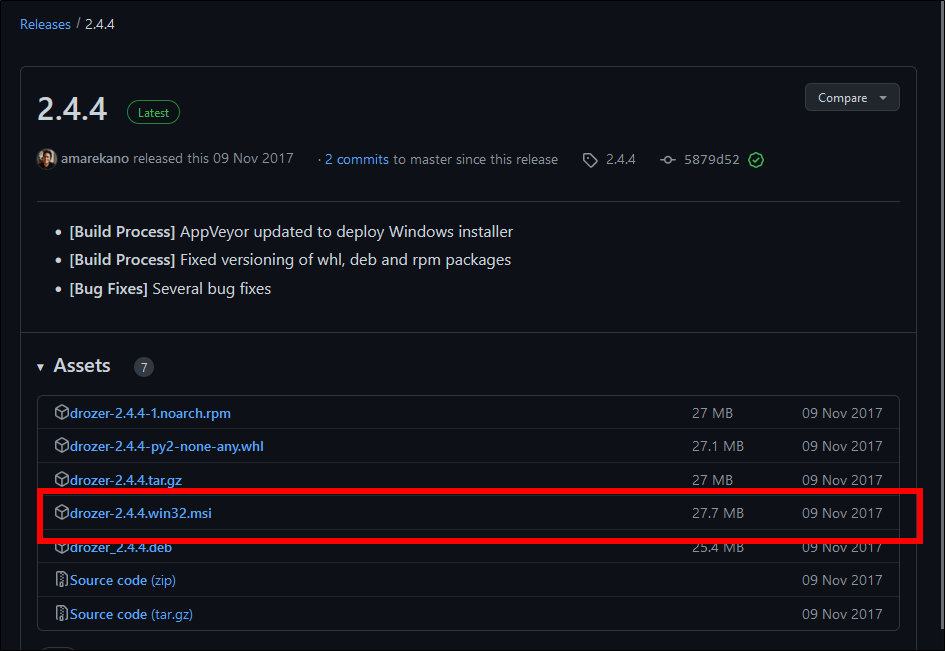
Task: Click the Latest release badge
Action: (153, 113)
